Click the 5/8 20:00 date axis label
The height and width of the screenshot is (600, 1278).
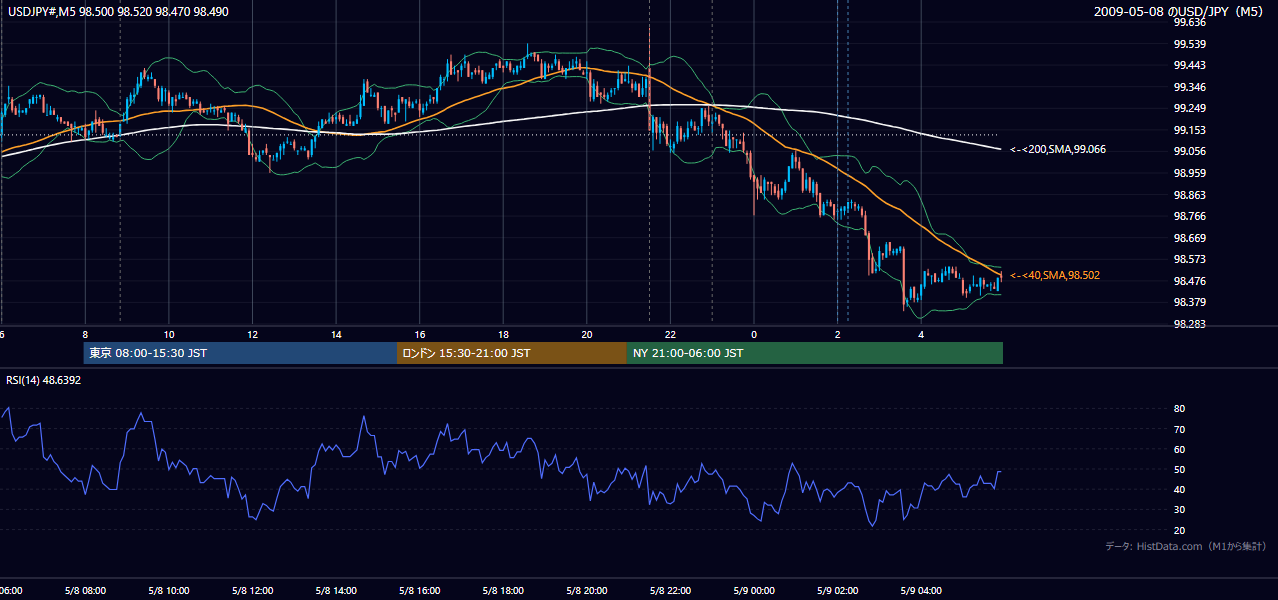click(x=587, y=591)
